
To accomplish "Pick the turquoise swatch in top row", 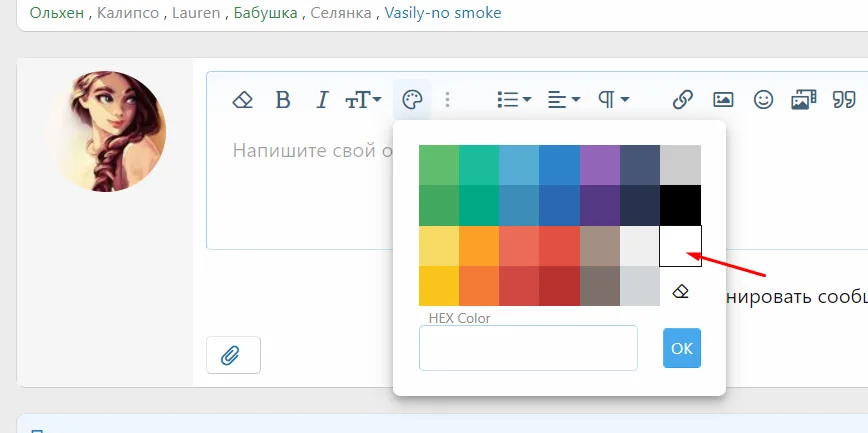I will 479,165.
